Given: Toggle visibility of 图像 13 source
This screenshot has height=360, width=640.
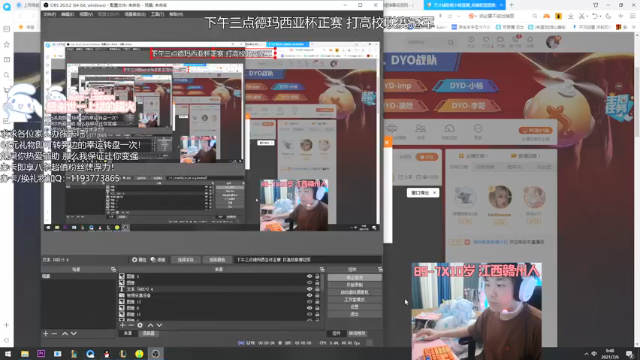Looking at the screenshot, I should click(309, 302).
